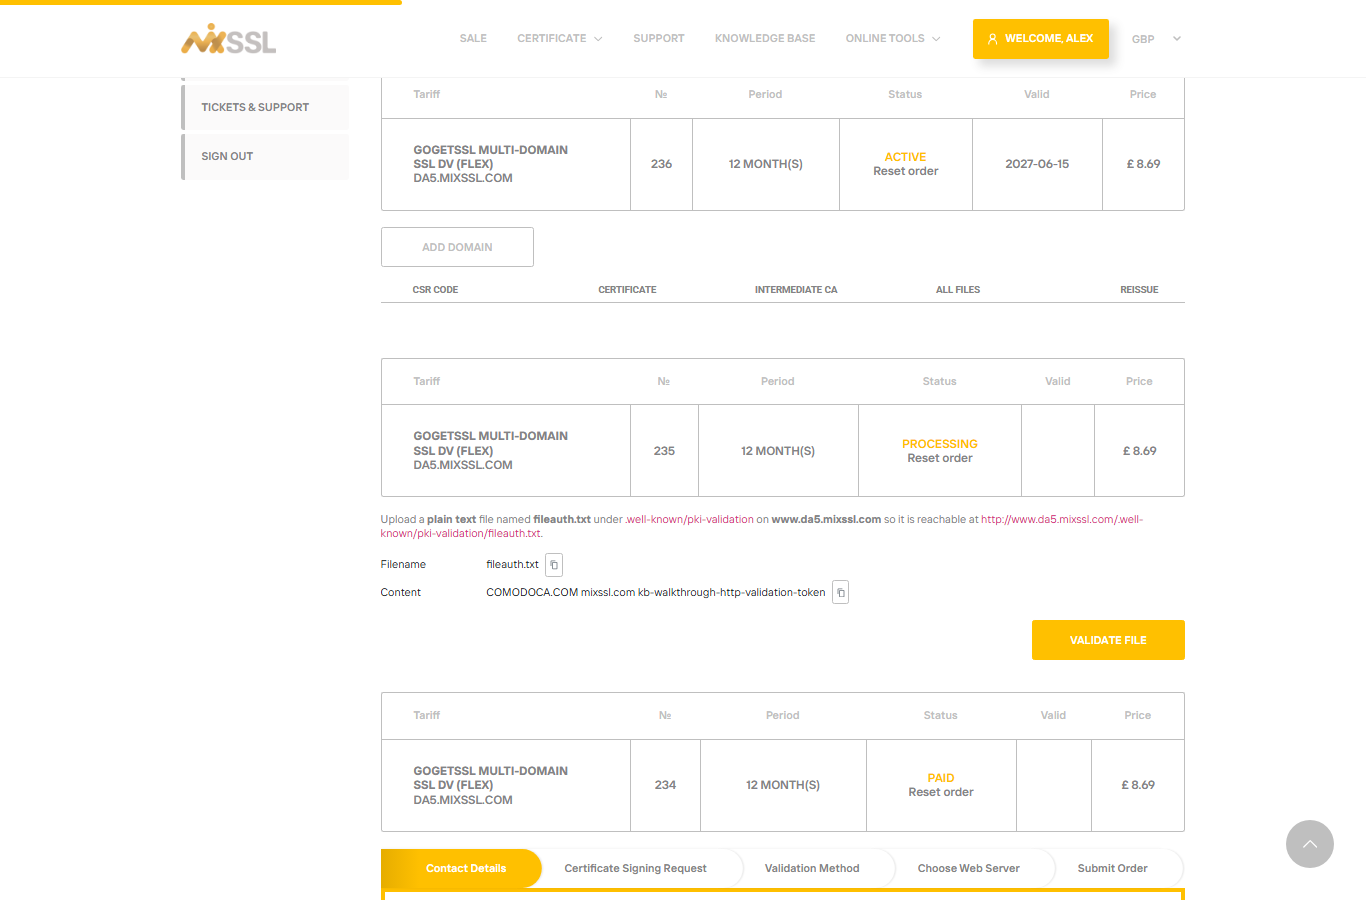Open the Certificate download link
Viewport: 1366px width, 900px height.
click(627, 290)
